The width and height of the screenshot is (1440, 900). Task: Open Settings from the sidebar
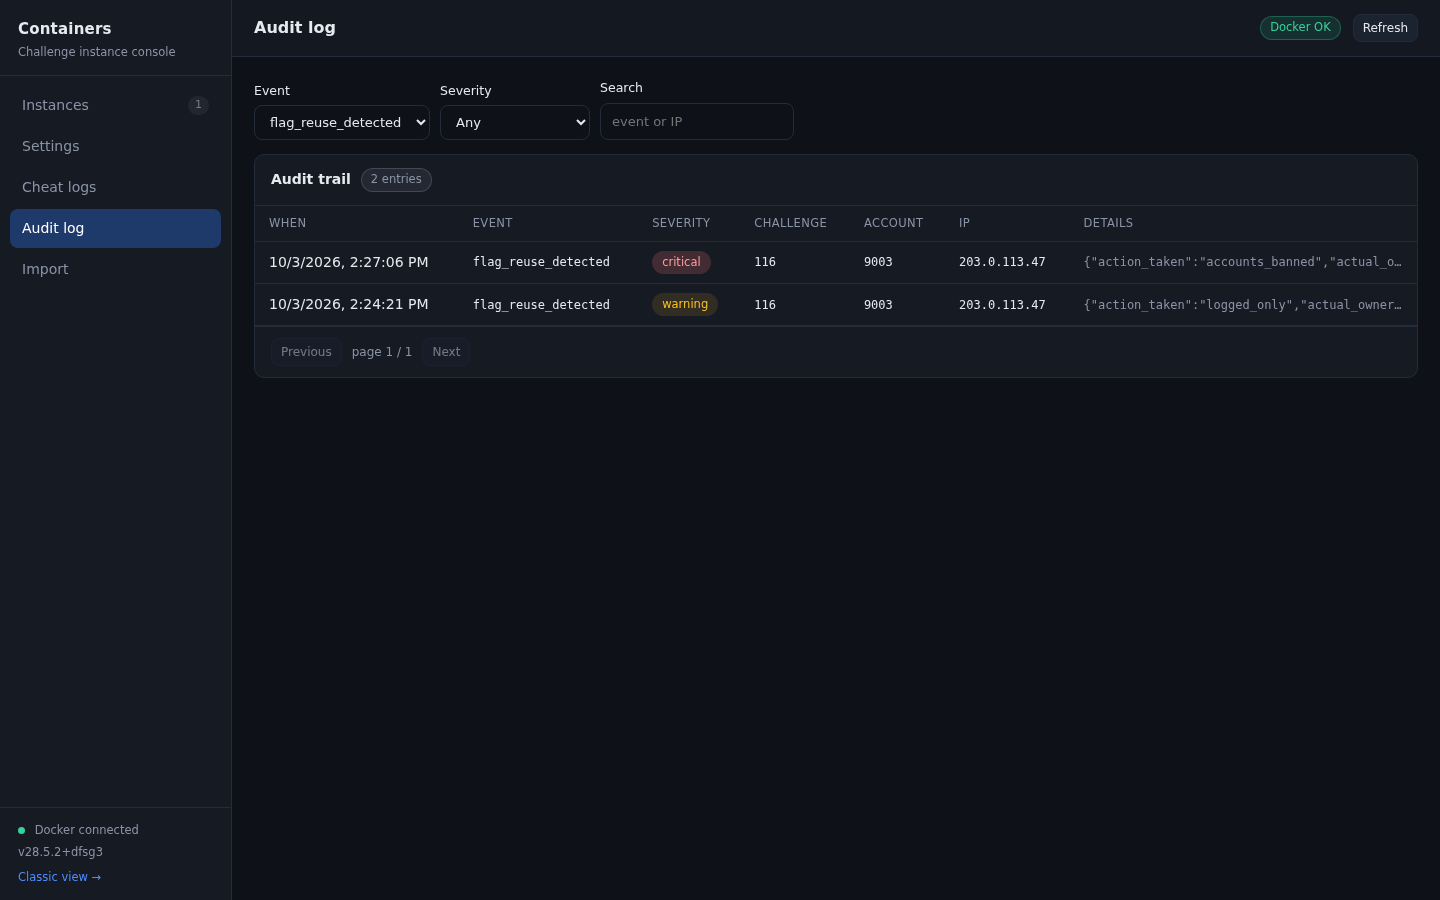[115, 146]
